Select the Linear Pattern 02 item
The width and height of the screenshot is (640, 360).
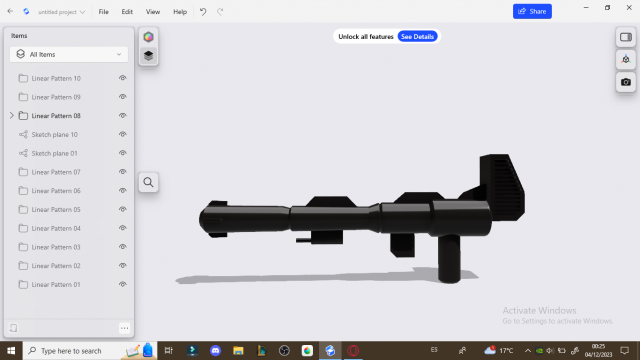coord(69,266)
